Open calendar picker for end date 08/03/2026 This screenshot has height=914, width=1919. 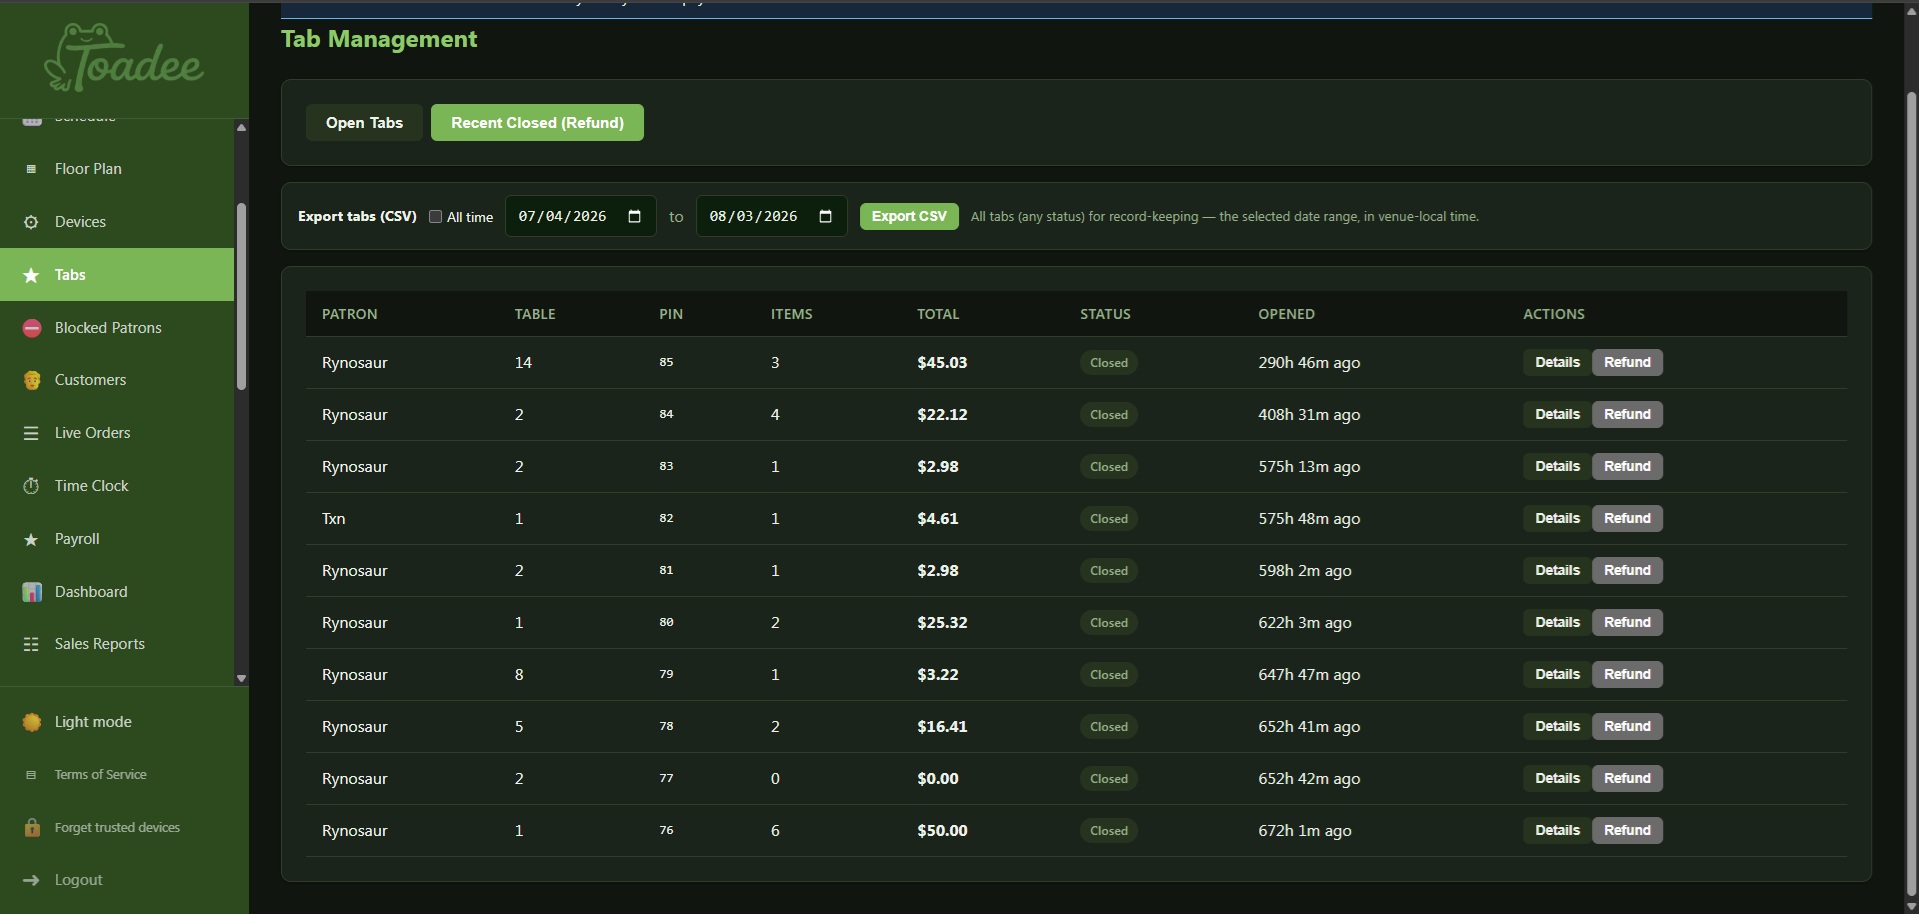825,216
